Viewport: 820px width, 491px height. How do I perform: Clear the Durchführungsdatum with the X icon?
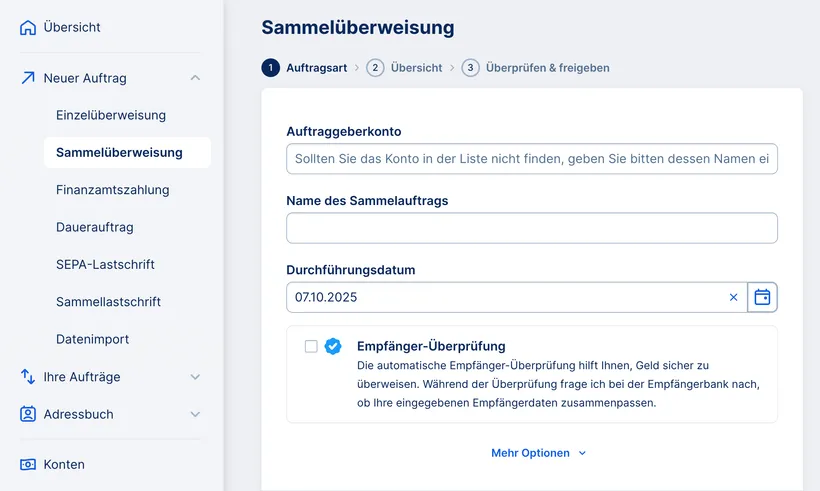click(733, 297)
